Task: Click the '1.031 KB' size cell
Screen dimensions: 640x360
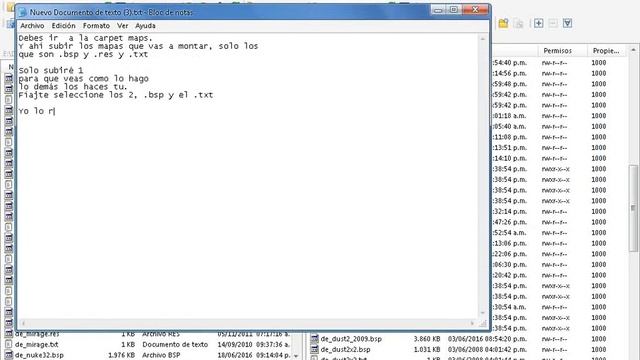Action: tap(427, 349)
